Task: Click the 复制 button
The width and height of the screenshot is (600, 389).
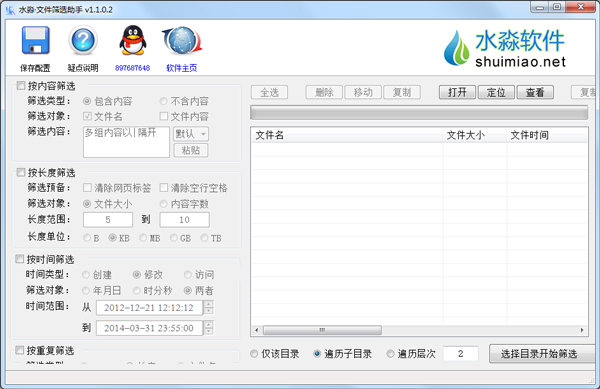Action: click(402, 92)
